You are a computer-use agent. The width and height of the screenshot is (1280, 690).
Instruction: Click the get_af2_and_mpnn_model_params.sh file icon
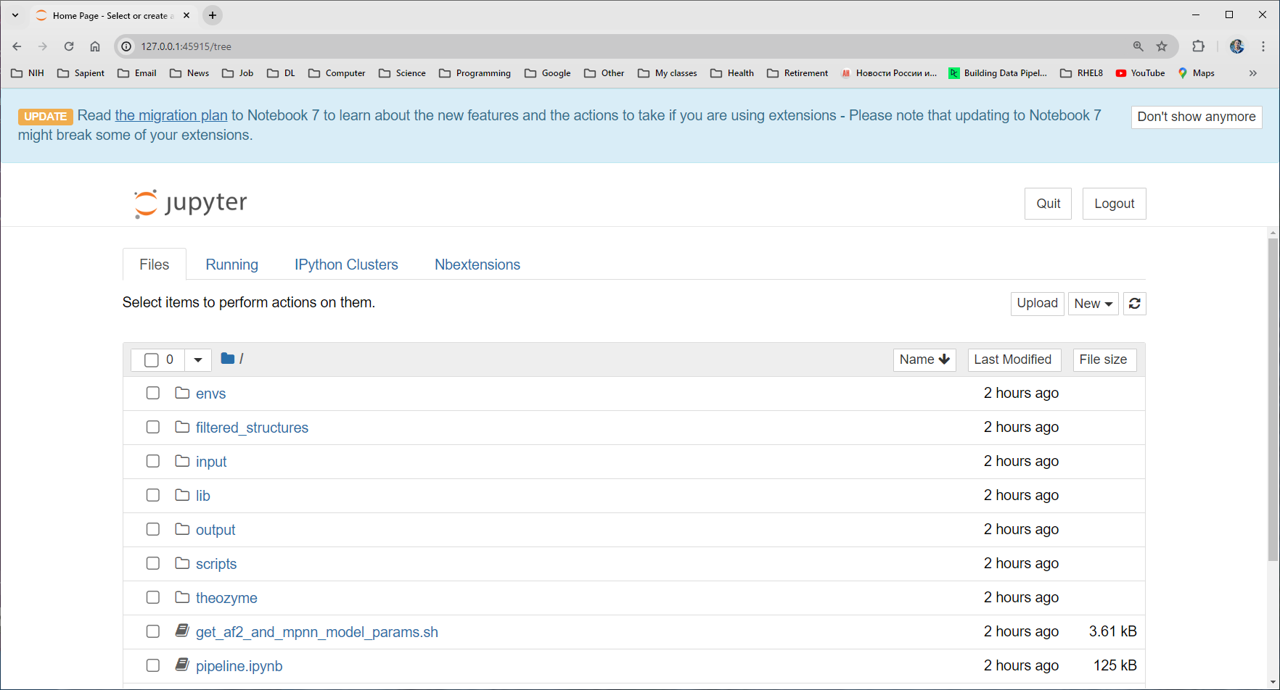182,631
